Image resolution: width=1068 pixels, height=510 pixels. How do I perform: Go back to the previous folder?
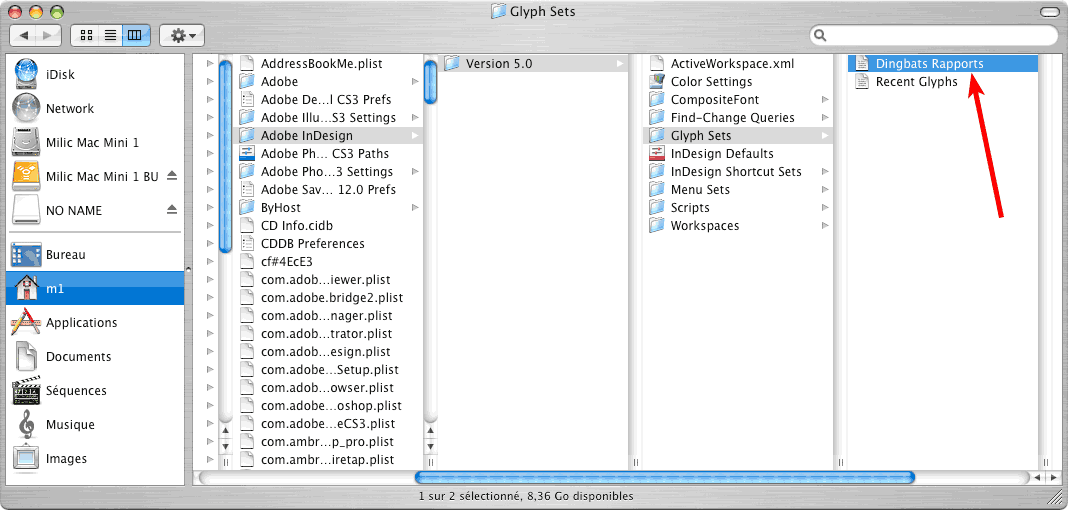click(23, 35)
